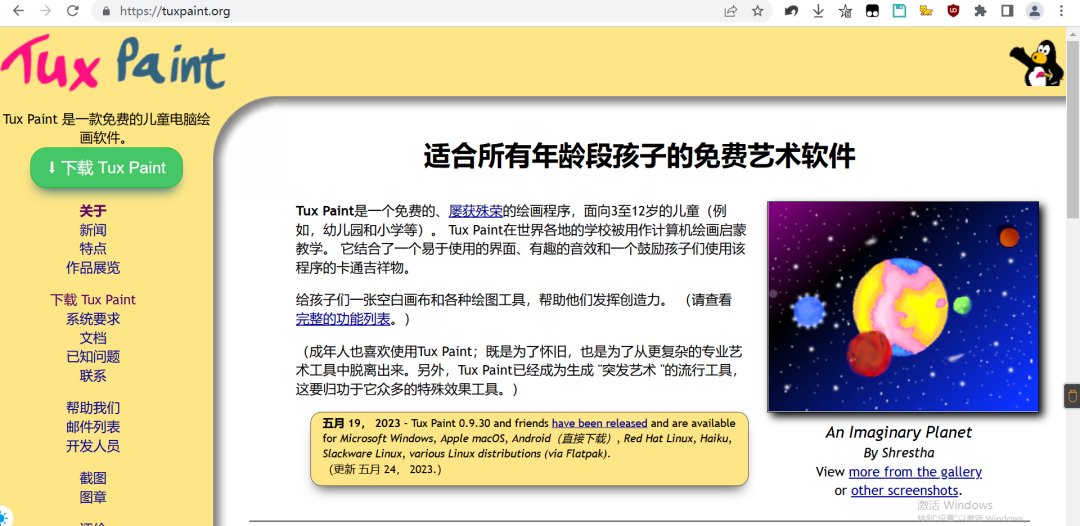Click the text 'By Shrestha'
The image size is (1080, 526).
click(x=898, y=452)
